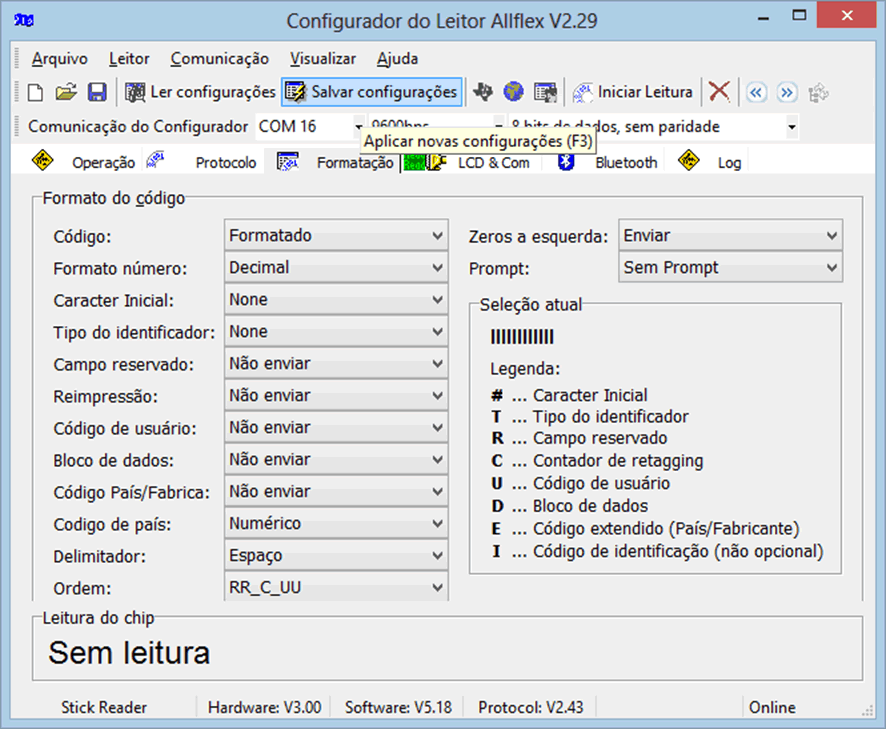
Task: Open the Código de usuário dropdown
Action: (336, 428)
